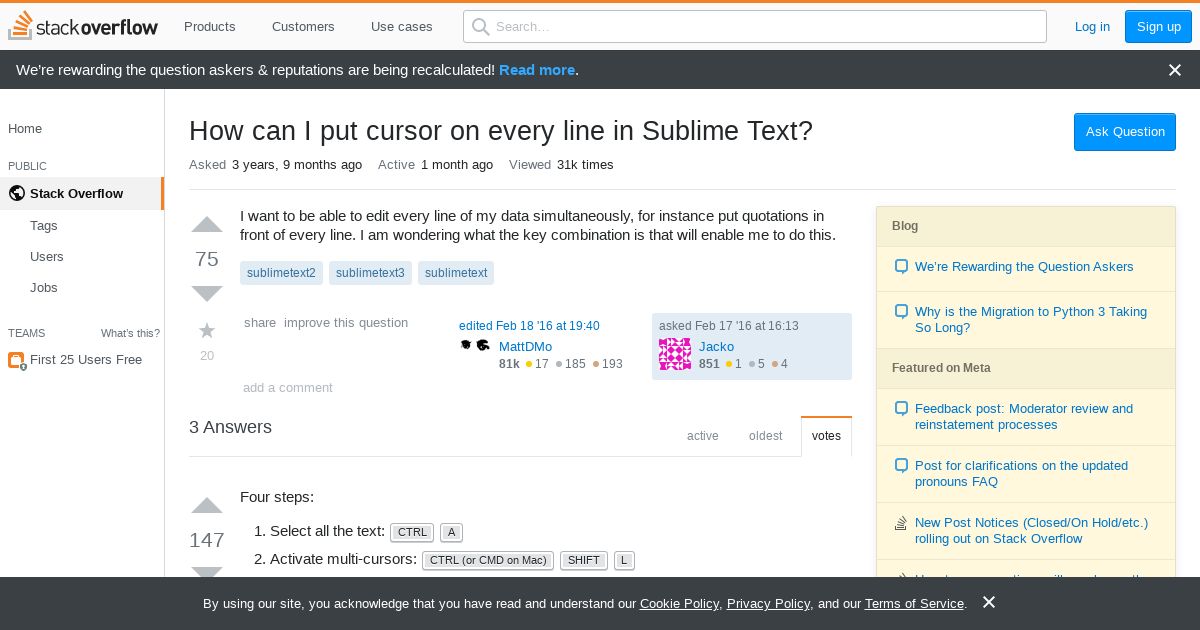Upvote the answer with 147 votes
The image size is (1200, 630).
tap(207, 506)
